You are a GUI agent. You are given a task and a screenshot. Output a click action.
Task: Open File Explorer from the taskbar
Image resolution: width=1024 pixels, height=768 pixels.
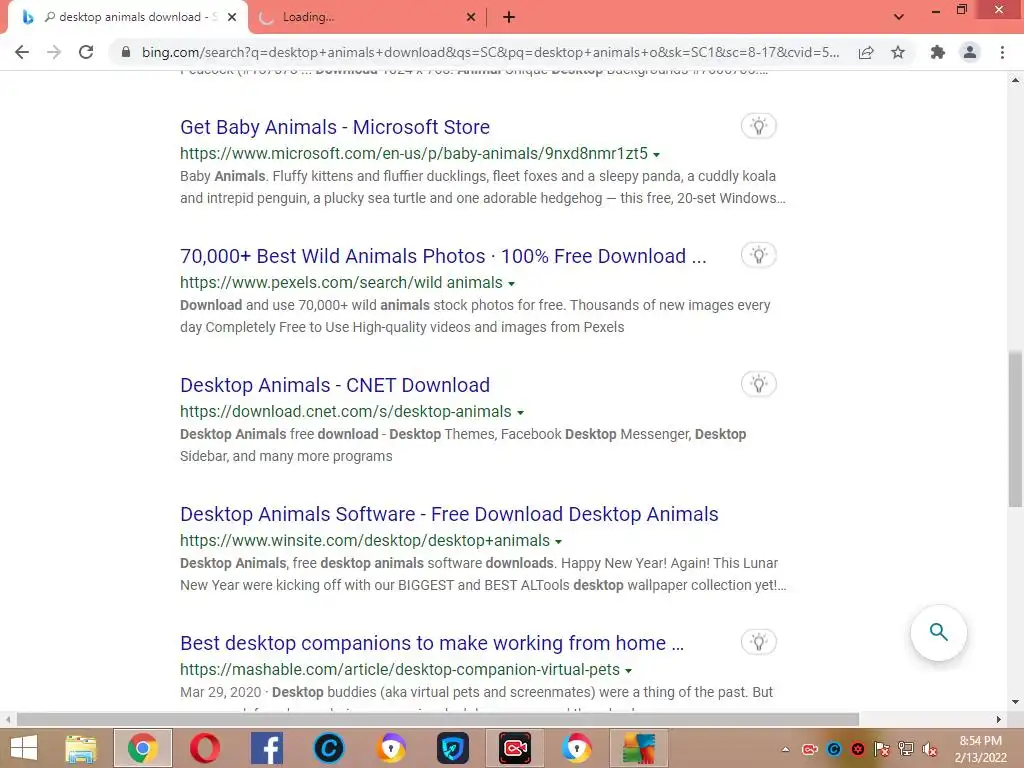[x=80, y=748]
